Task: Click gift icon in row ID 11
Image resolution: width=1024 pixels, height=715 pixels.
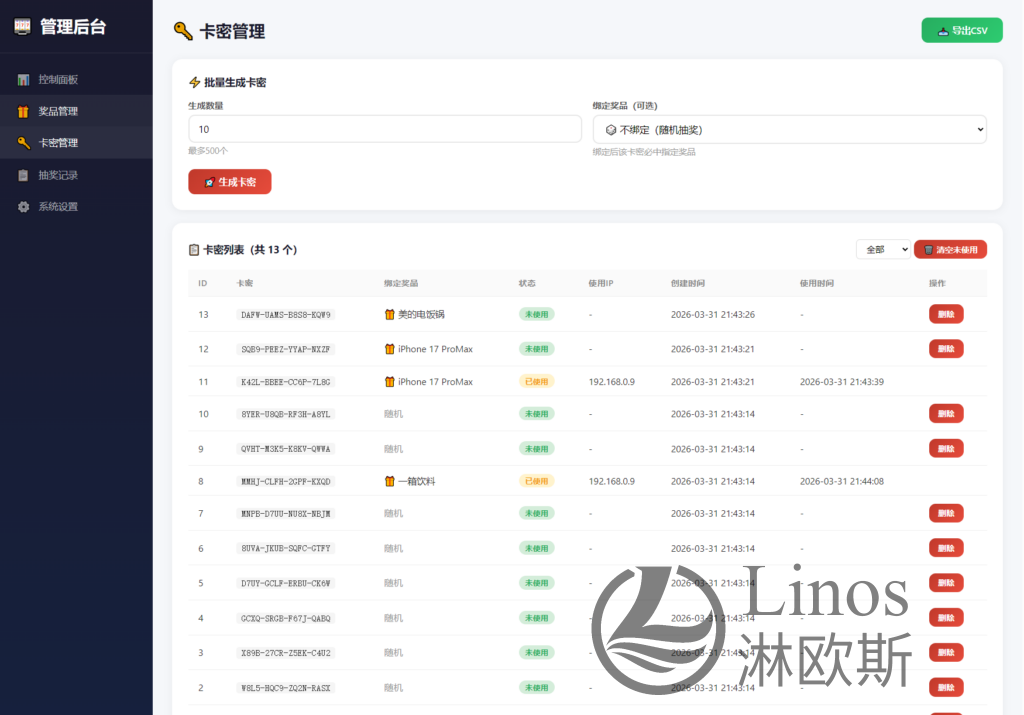Action: 390,381
